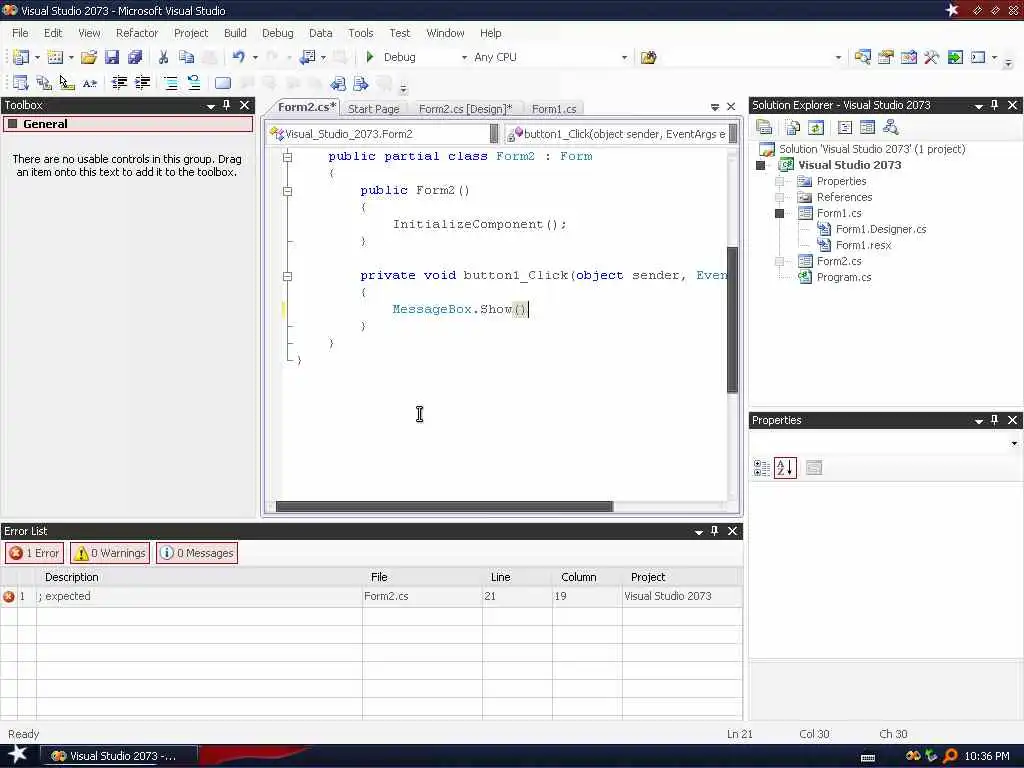
Task: Toggle the 0 Messages filter button
Action: point(197,553)
